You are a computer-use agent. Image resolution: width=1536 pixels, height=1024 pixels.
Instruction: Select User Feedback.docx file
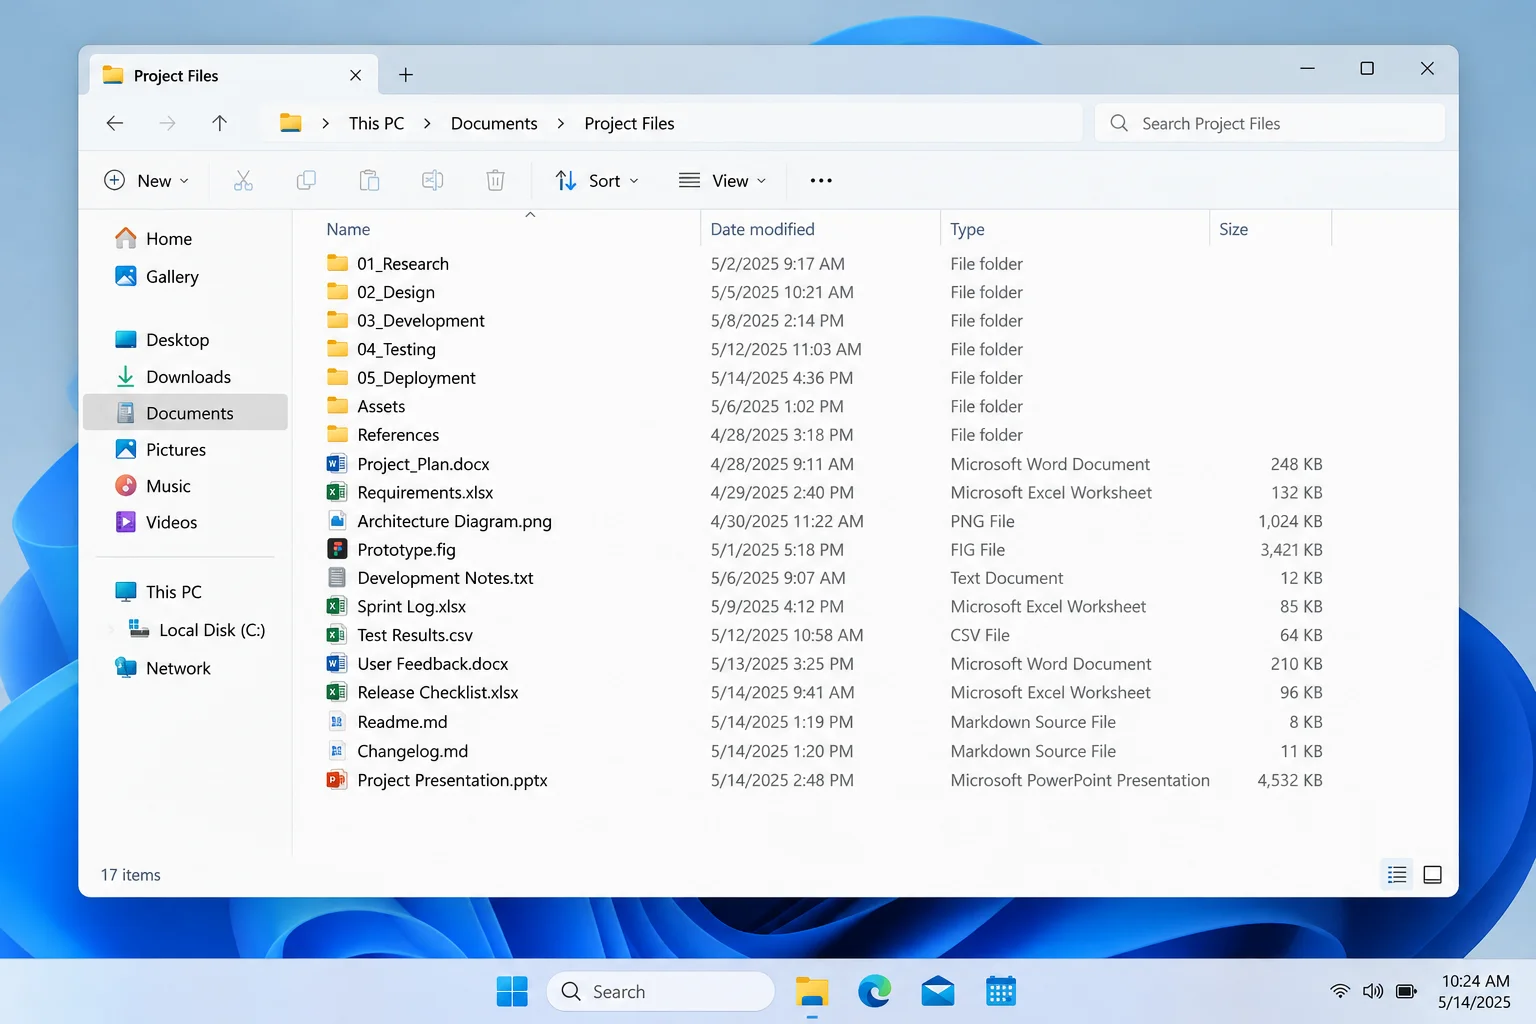(x=433, y=664)
